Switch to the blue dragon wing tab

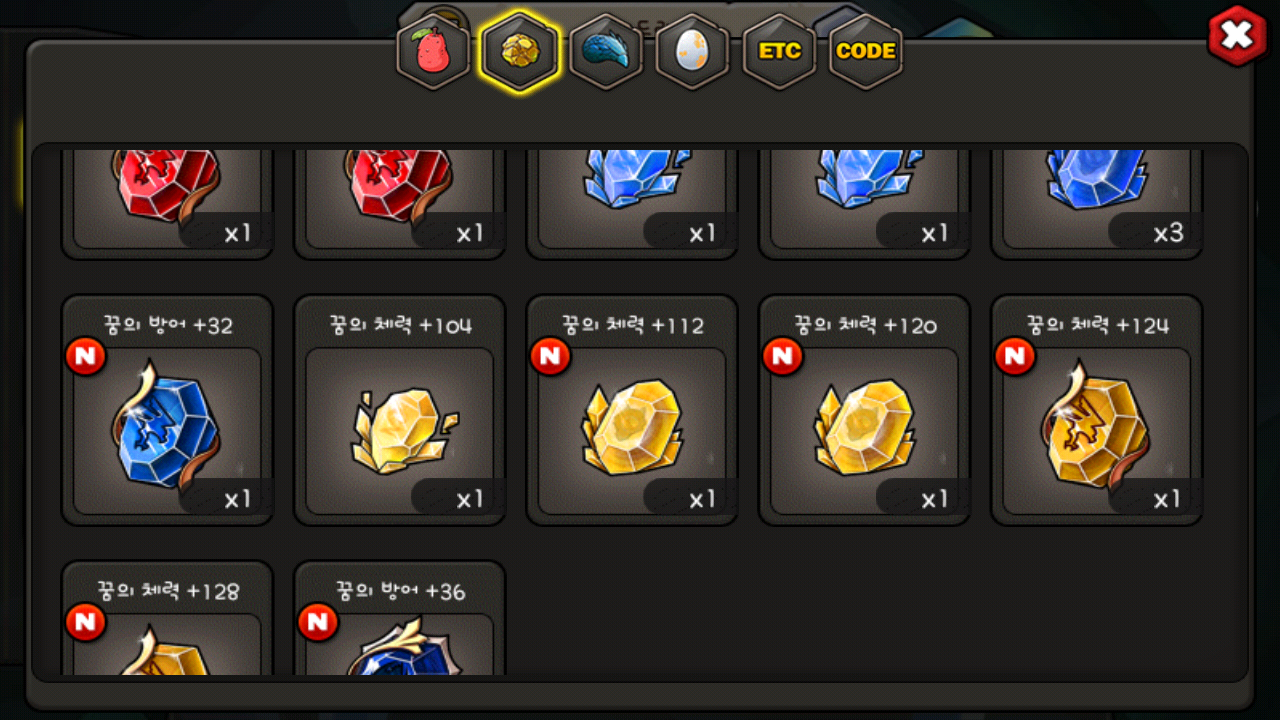pos(606,52)
